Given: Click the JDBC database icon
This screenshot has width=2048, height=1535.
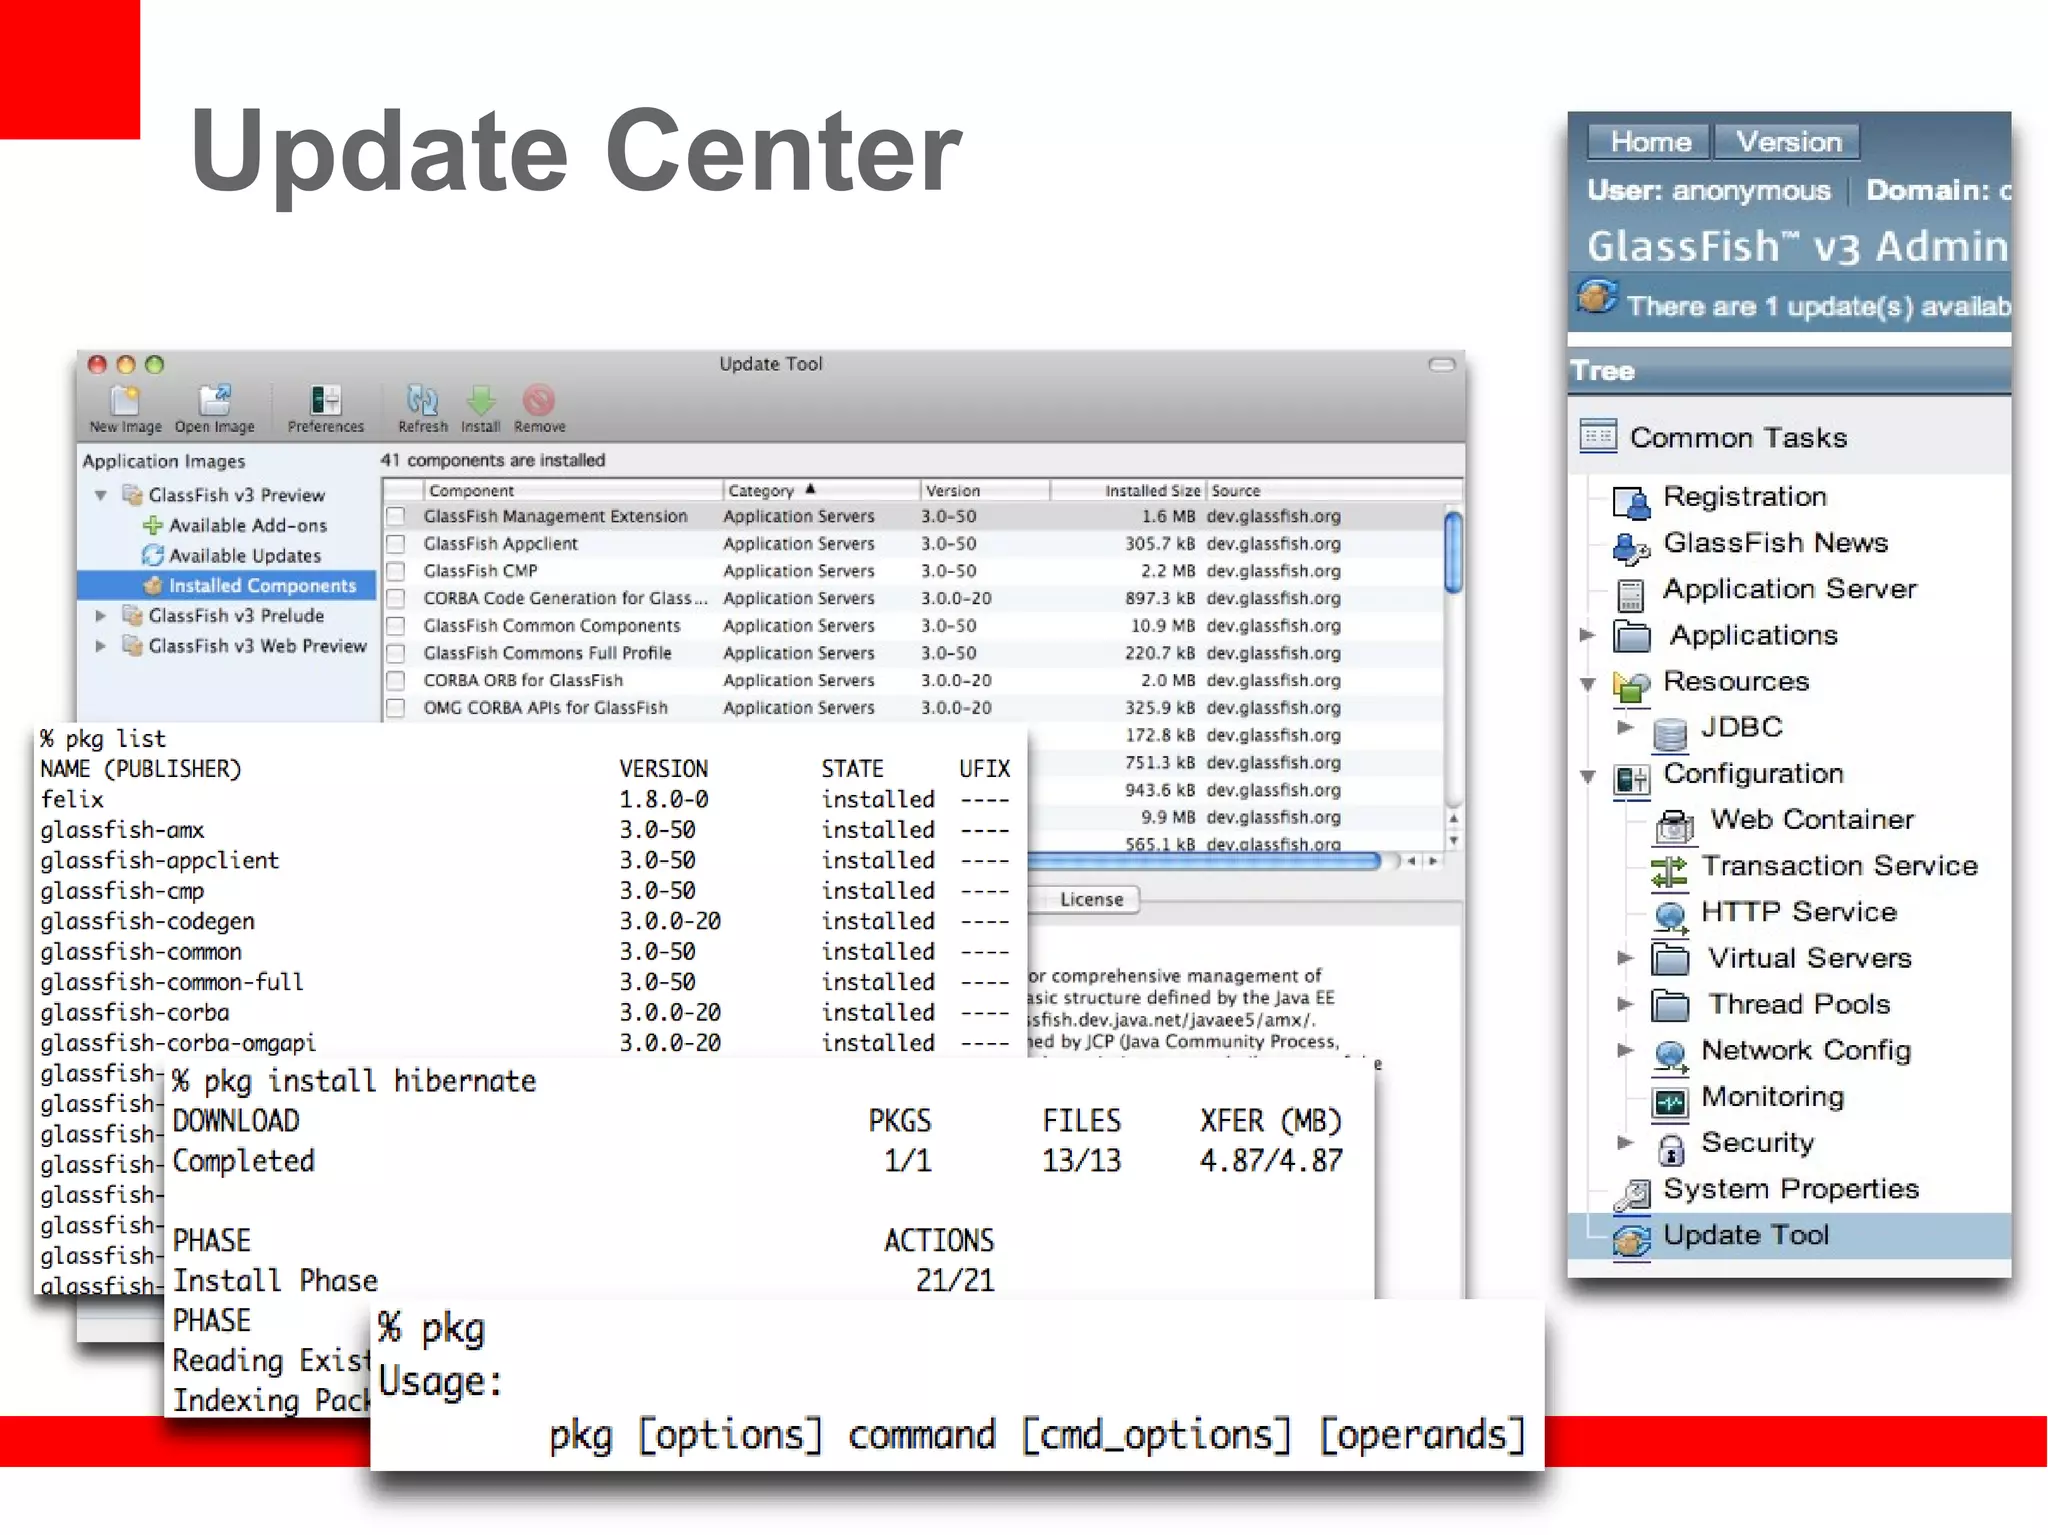Looking at the screenshot, I should click(x=1669, y=733).
